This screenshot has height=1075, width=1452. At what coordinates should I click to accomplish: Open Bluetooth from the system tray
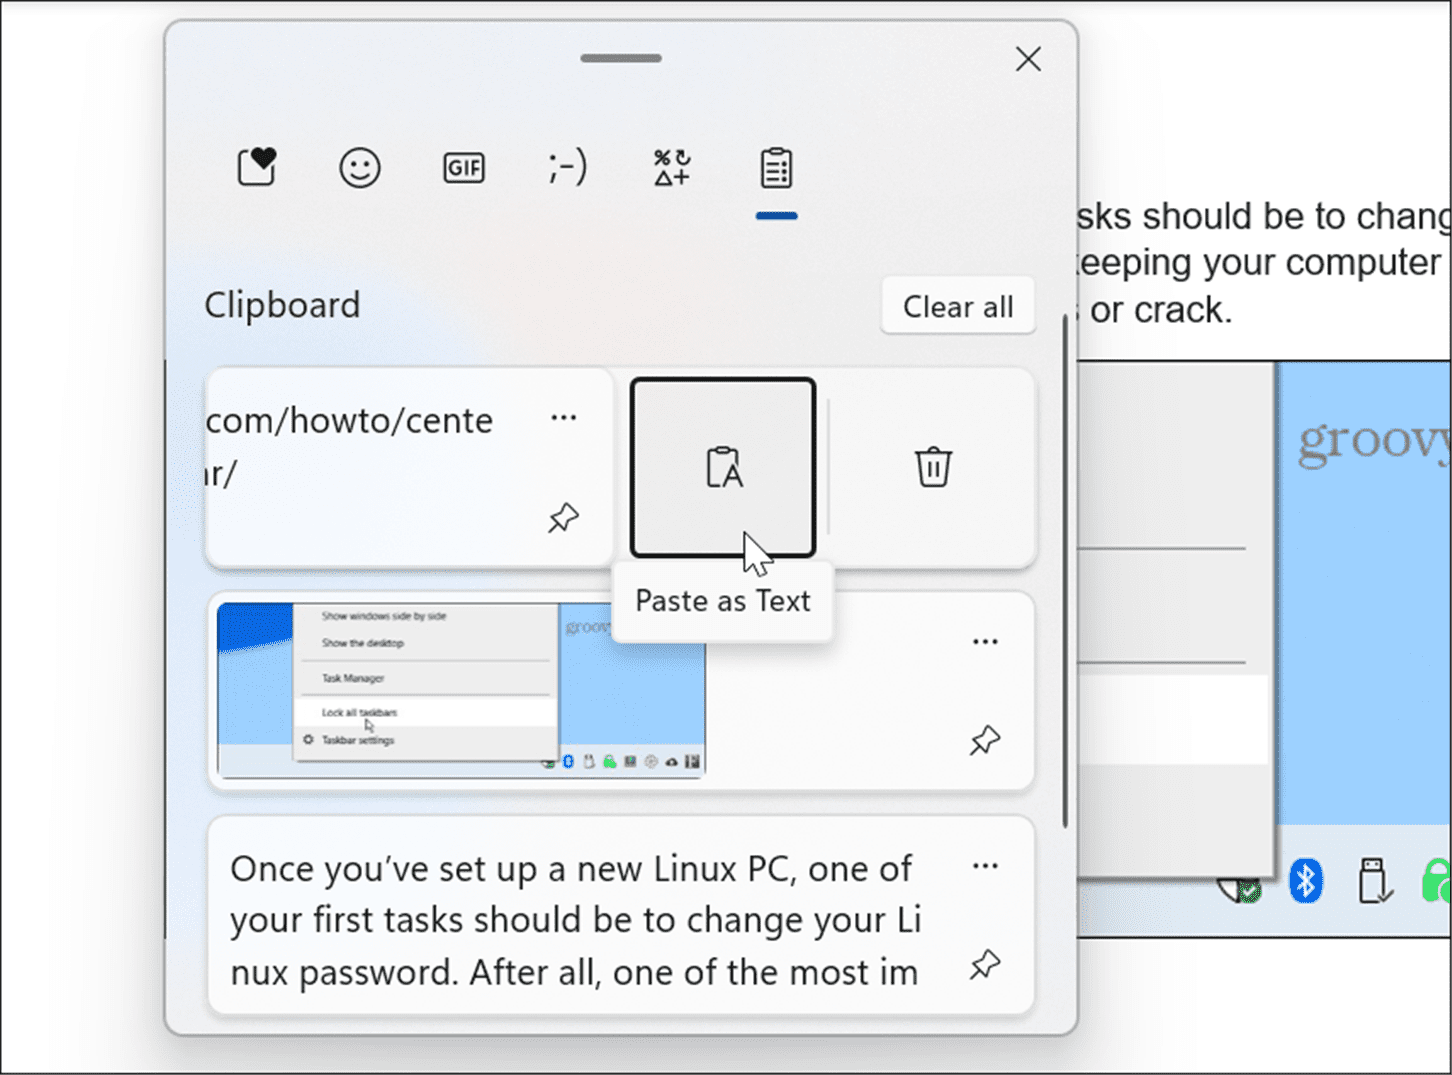(1305, 881)
